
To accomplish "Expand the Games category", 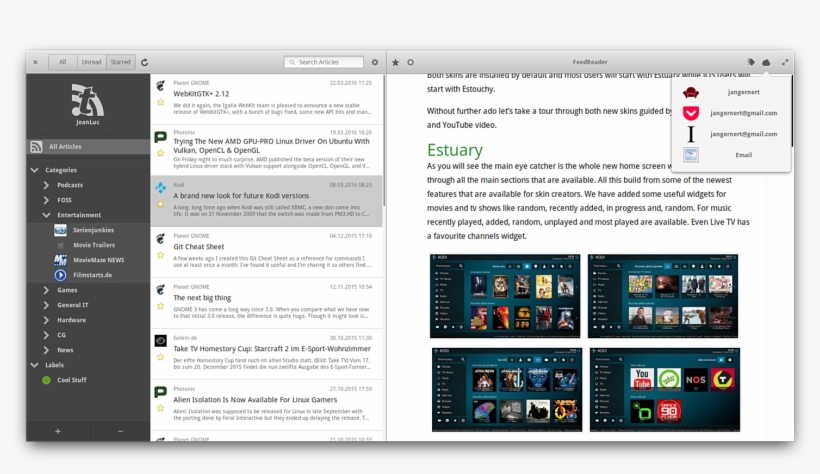I will pos(46,290).
